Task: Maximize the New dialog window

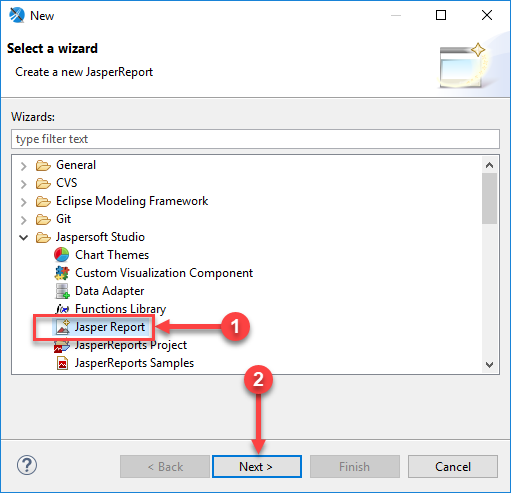Action: [441, 15]
